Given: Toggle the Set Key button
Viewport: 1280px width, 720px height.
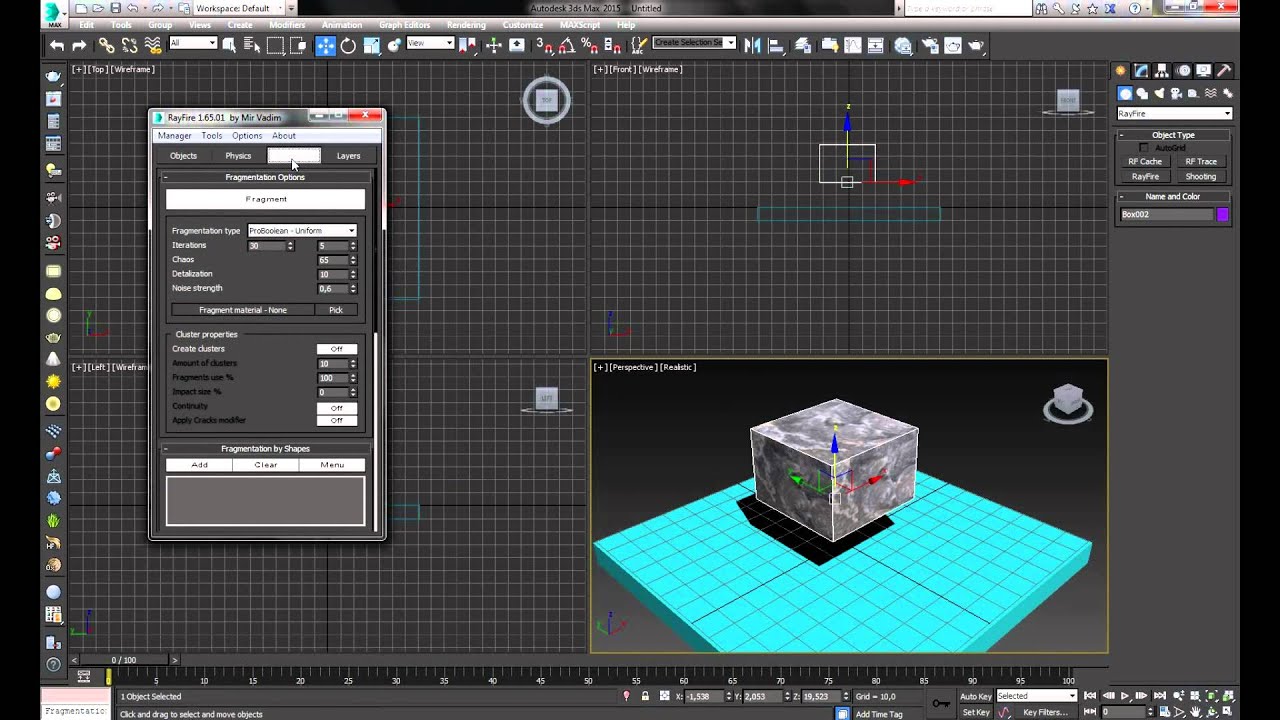Looking at the screenshot, I should [x=975, y=712].
